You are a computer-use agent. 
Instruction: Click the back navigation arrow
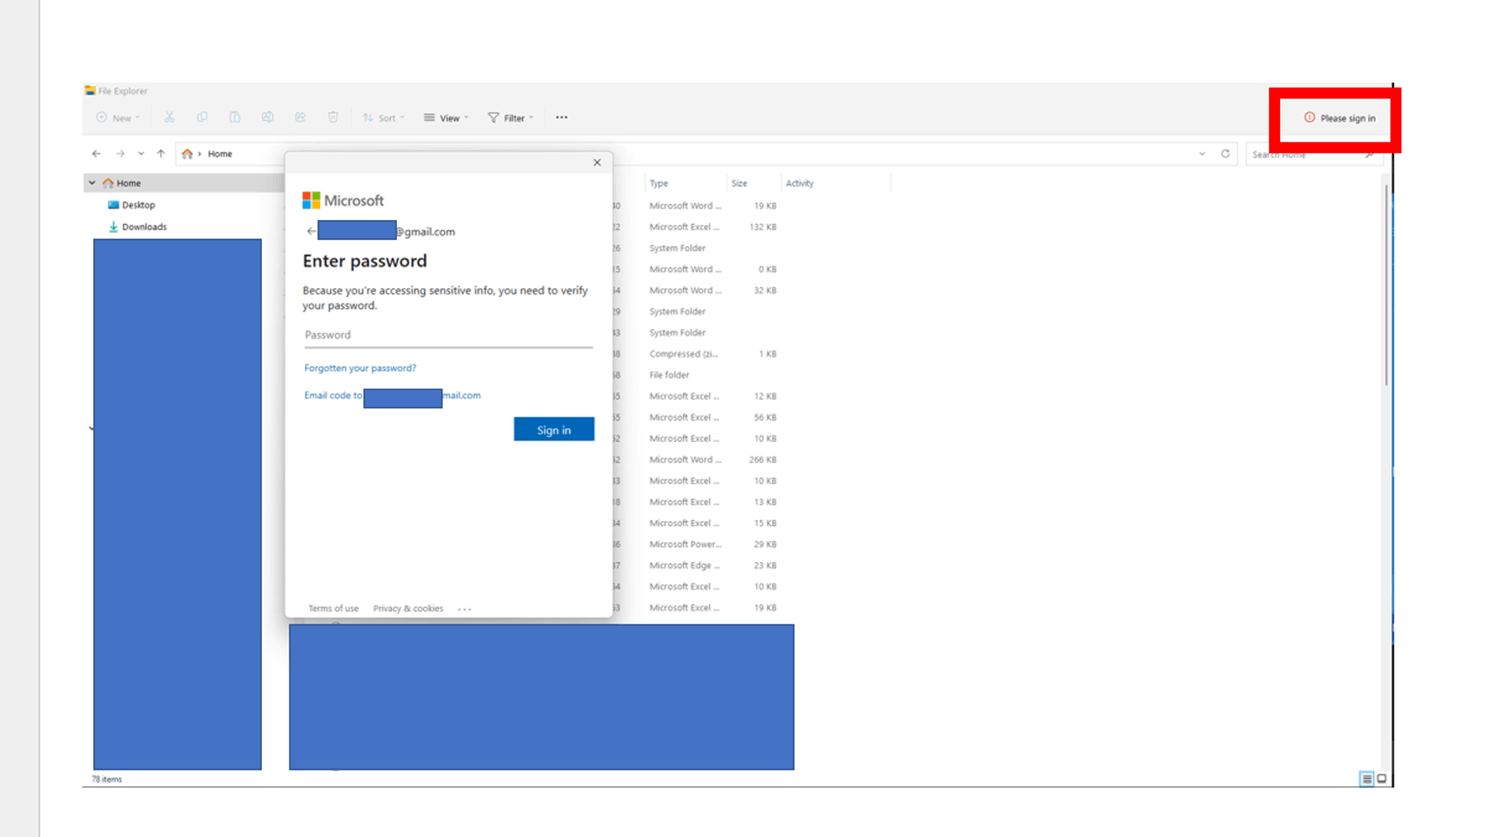96,153
